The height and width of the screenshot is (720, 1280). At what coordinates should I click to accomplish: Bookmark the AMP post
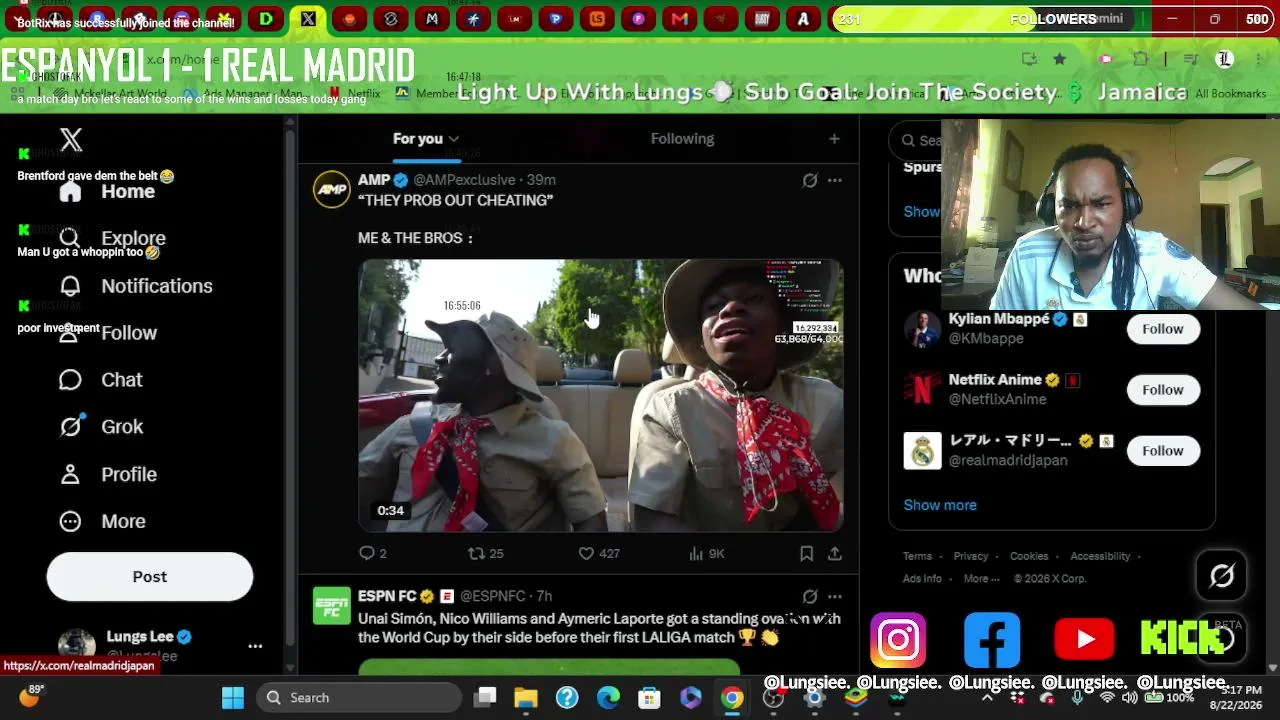806,553
